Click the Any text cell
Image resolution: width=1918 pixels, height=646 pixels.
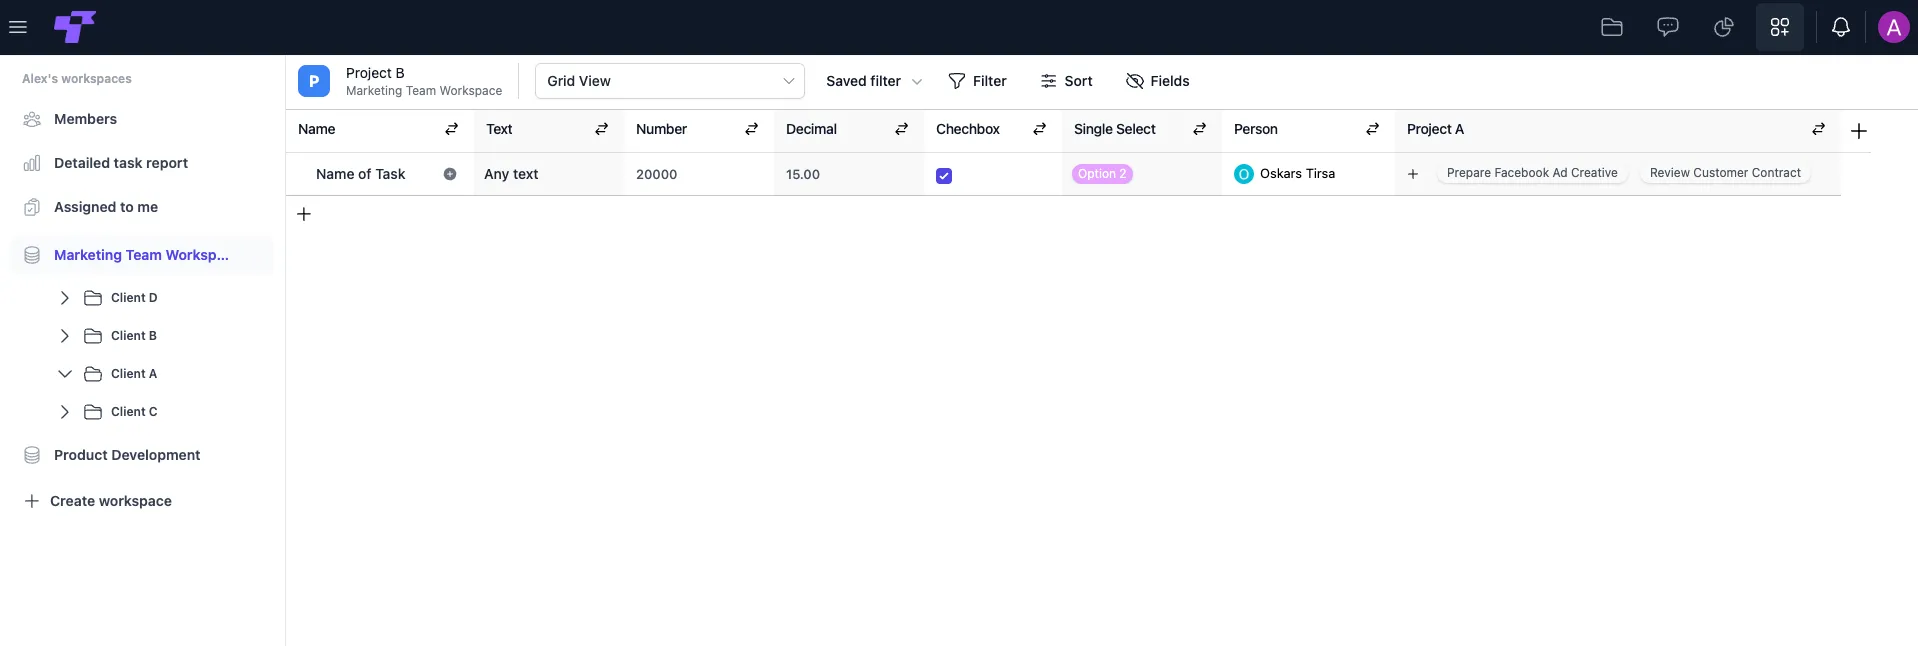(x=549, y=174)
